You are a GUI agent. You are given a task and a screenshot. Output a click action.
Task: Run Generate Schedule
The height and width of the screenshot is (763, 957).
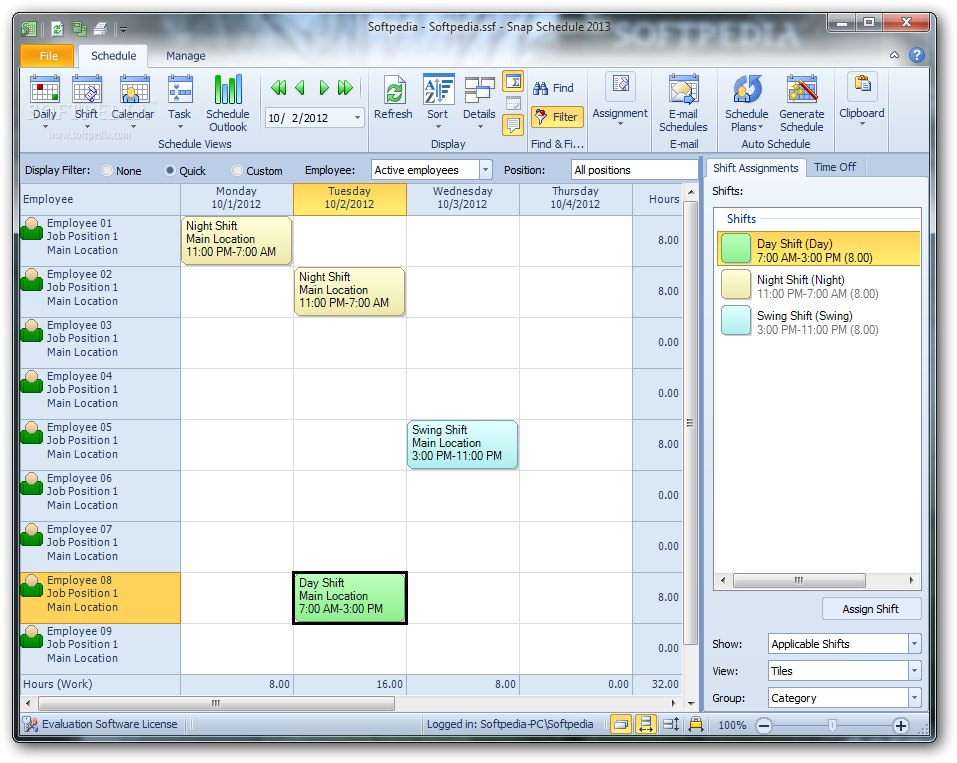pos(801,103)
